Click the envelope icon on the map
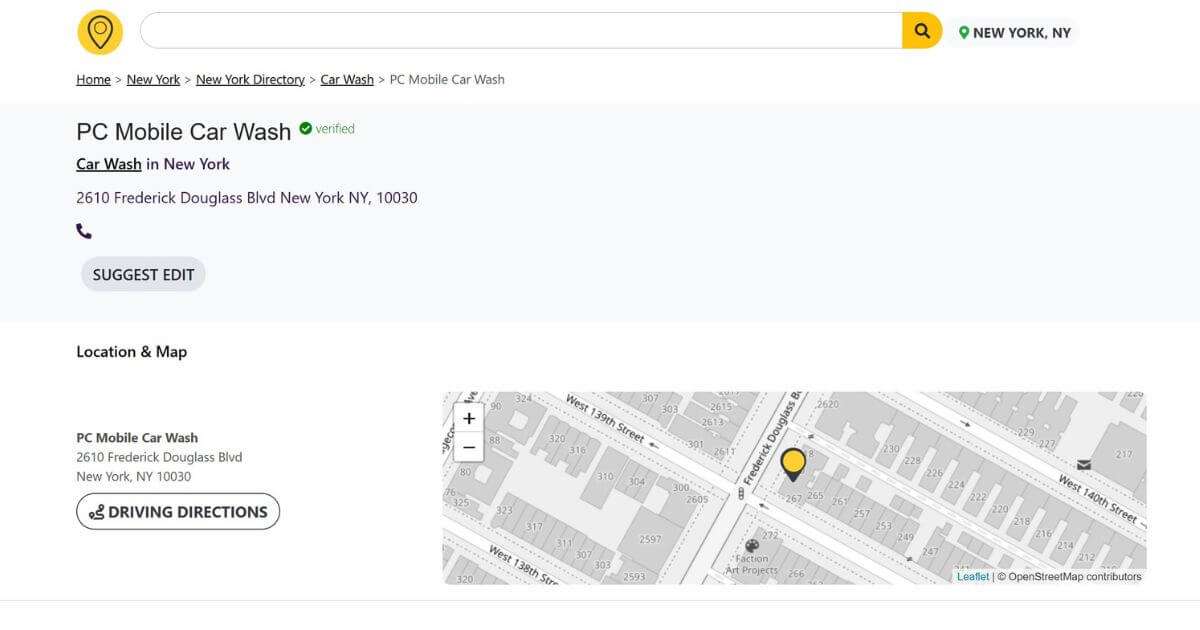Screen dimensions: 1200x630 click(x=1083, y=463)
